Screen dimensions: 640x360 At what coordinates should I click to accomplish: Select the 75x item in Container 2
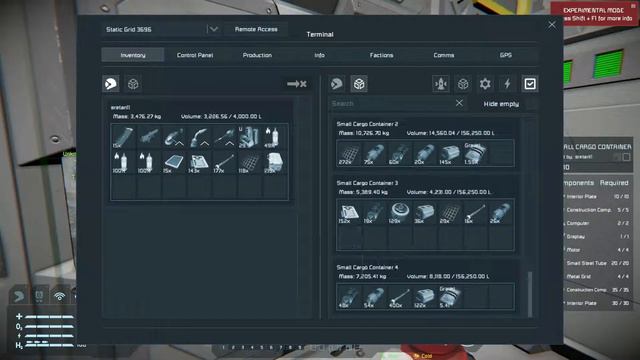coord(374,153)
